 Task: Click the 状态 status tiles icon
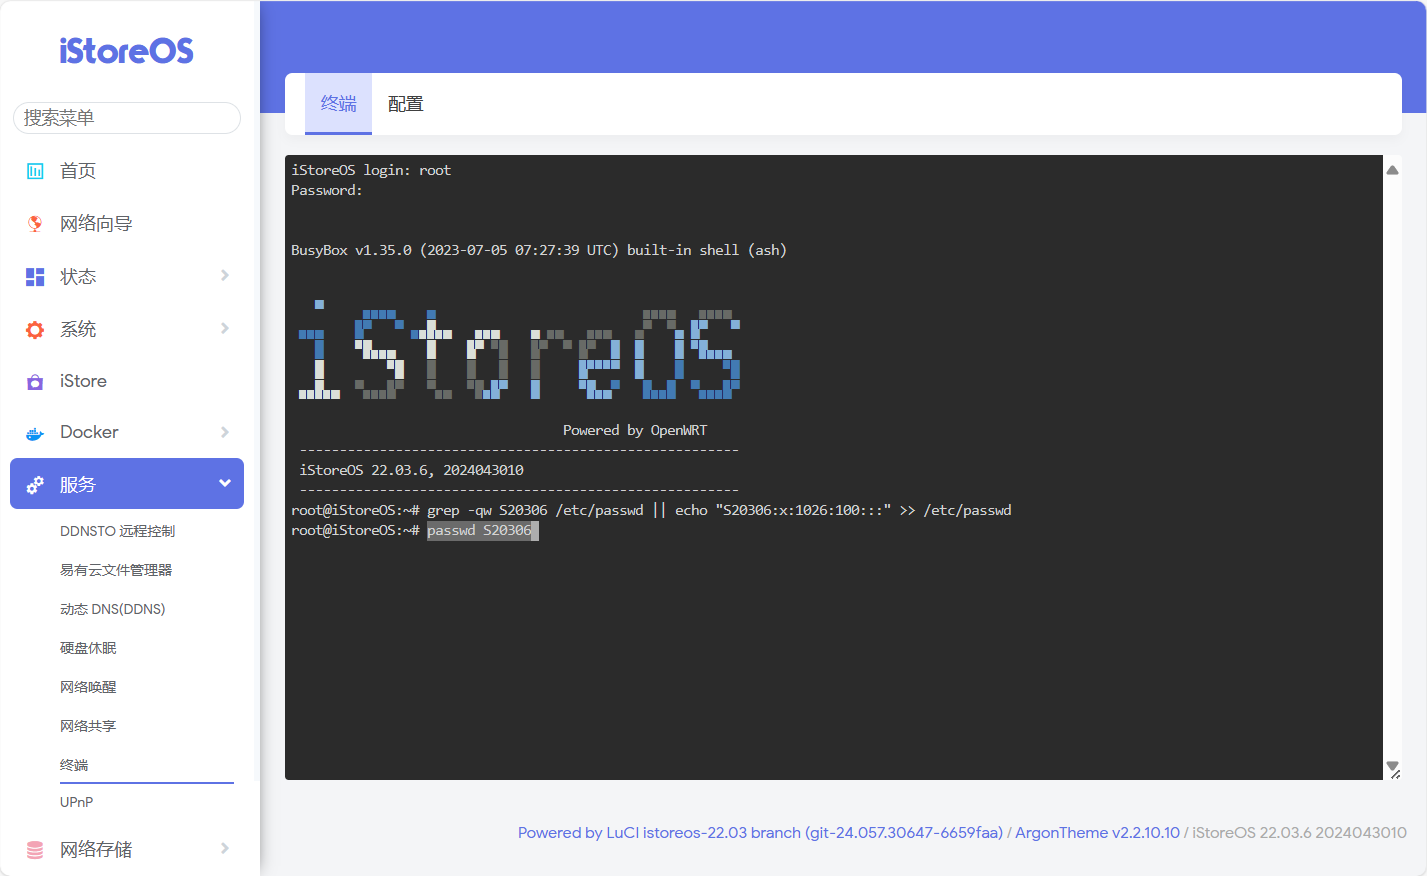[x=35, y=277]
